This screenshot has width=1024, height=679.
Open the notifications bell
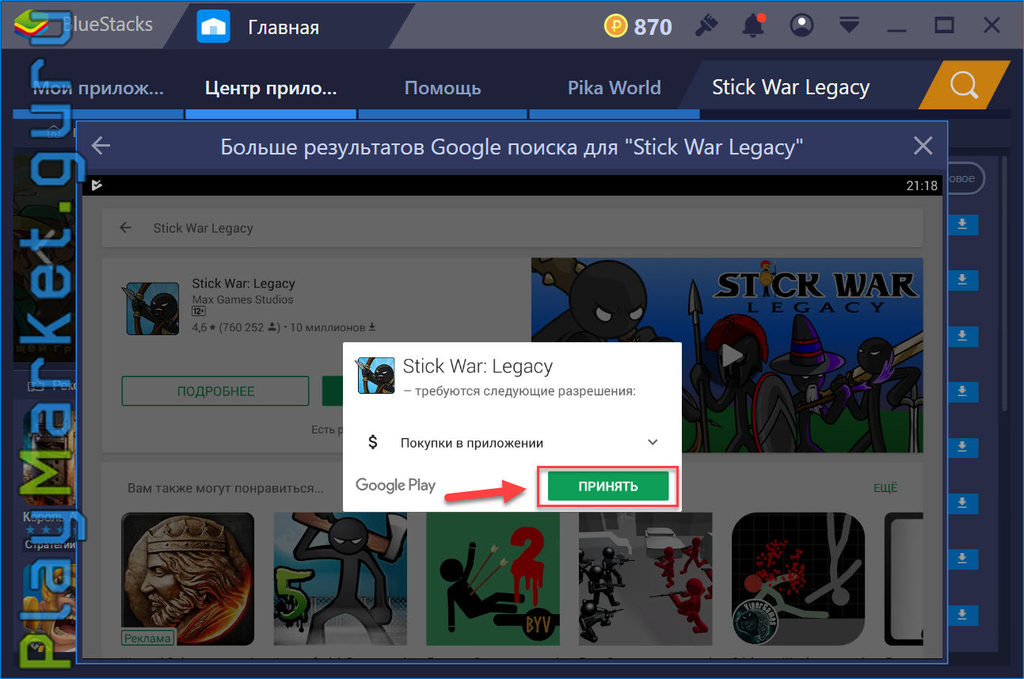(753, 25)
